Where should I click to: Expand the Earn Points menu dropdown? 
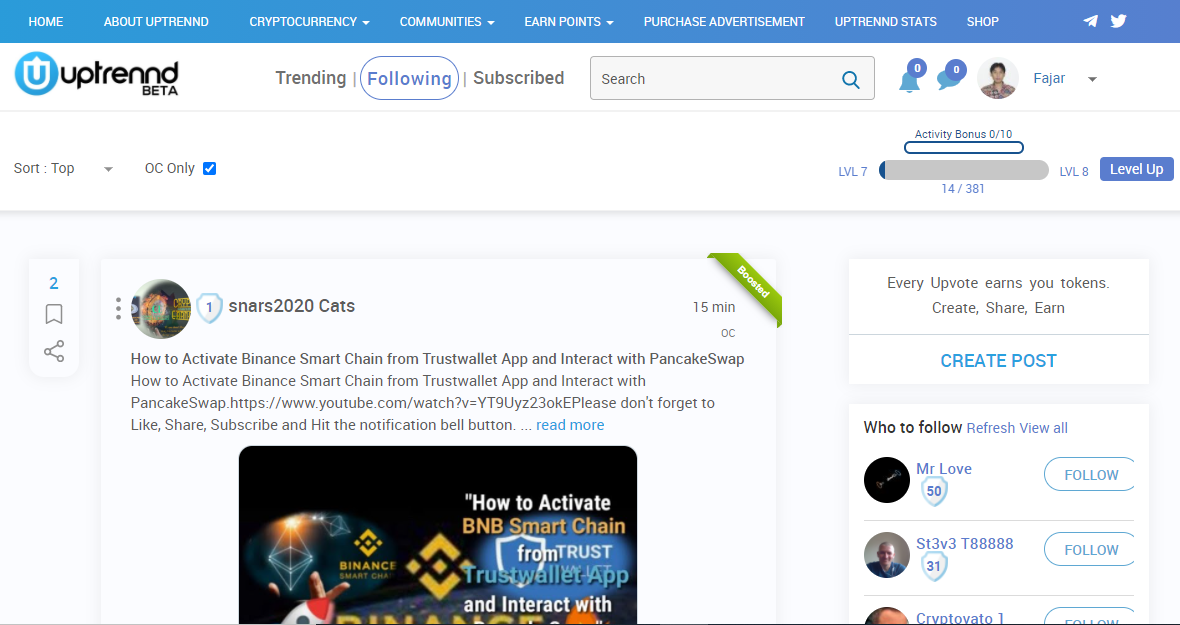coord(569,22)
